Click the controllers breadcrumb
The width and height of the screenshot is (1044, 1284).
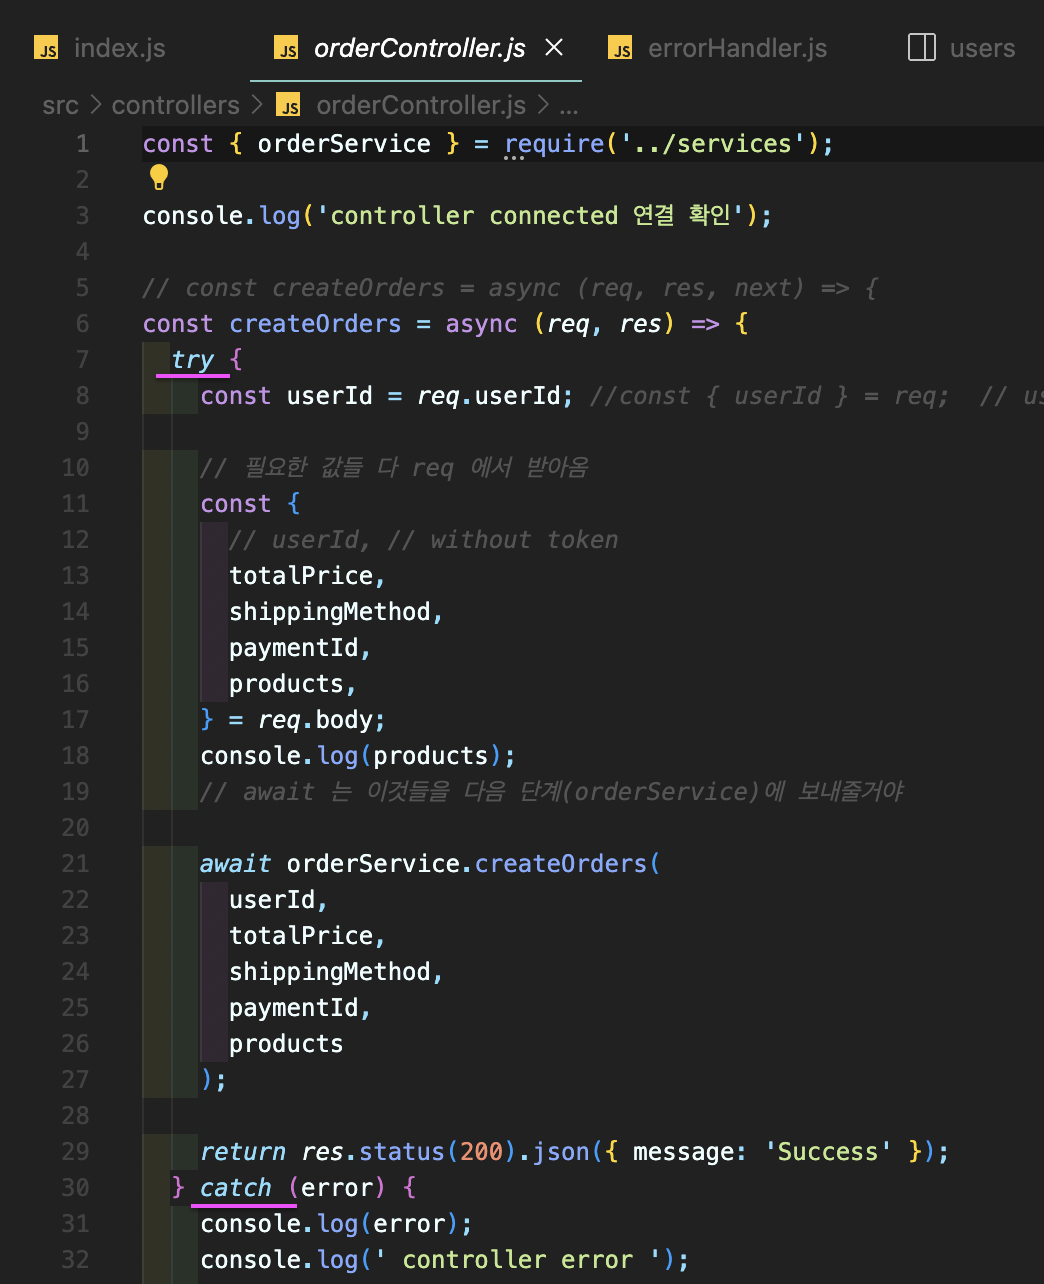(176, 105)
